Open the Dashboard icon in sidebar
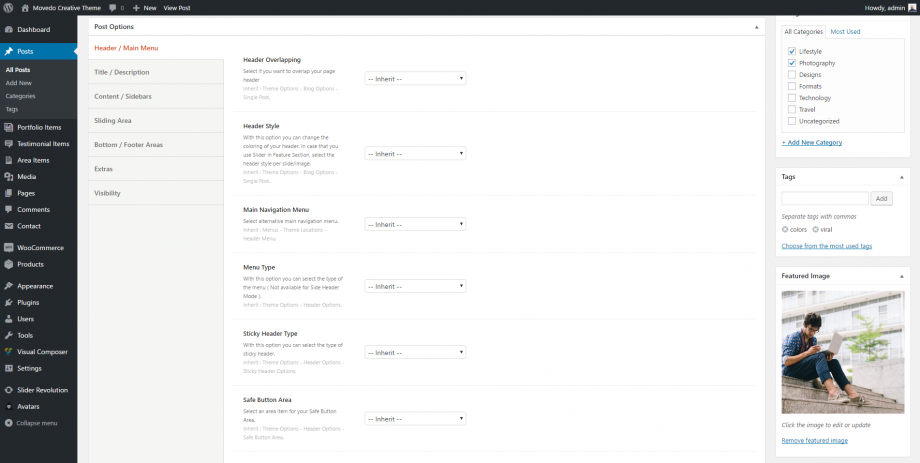 click(x=9, y=30)
